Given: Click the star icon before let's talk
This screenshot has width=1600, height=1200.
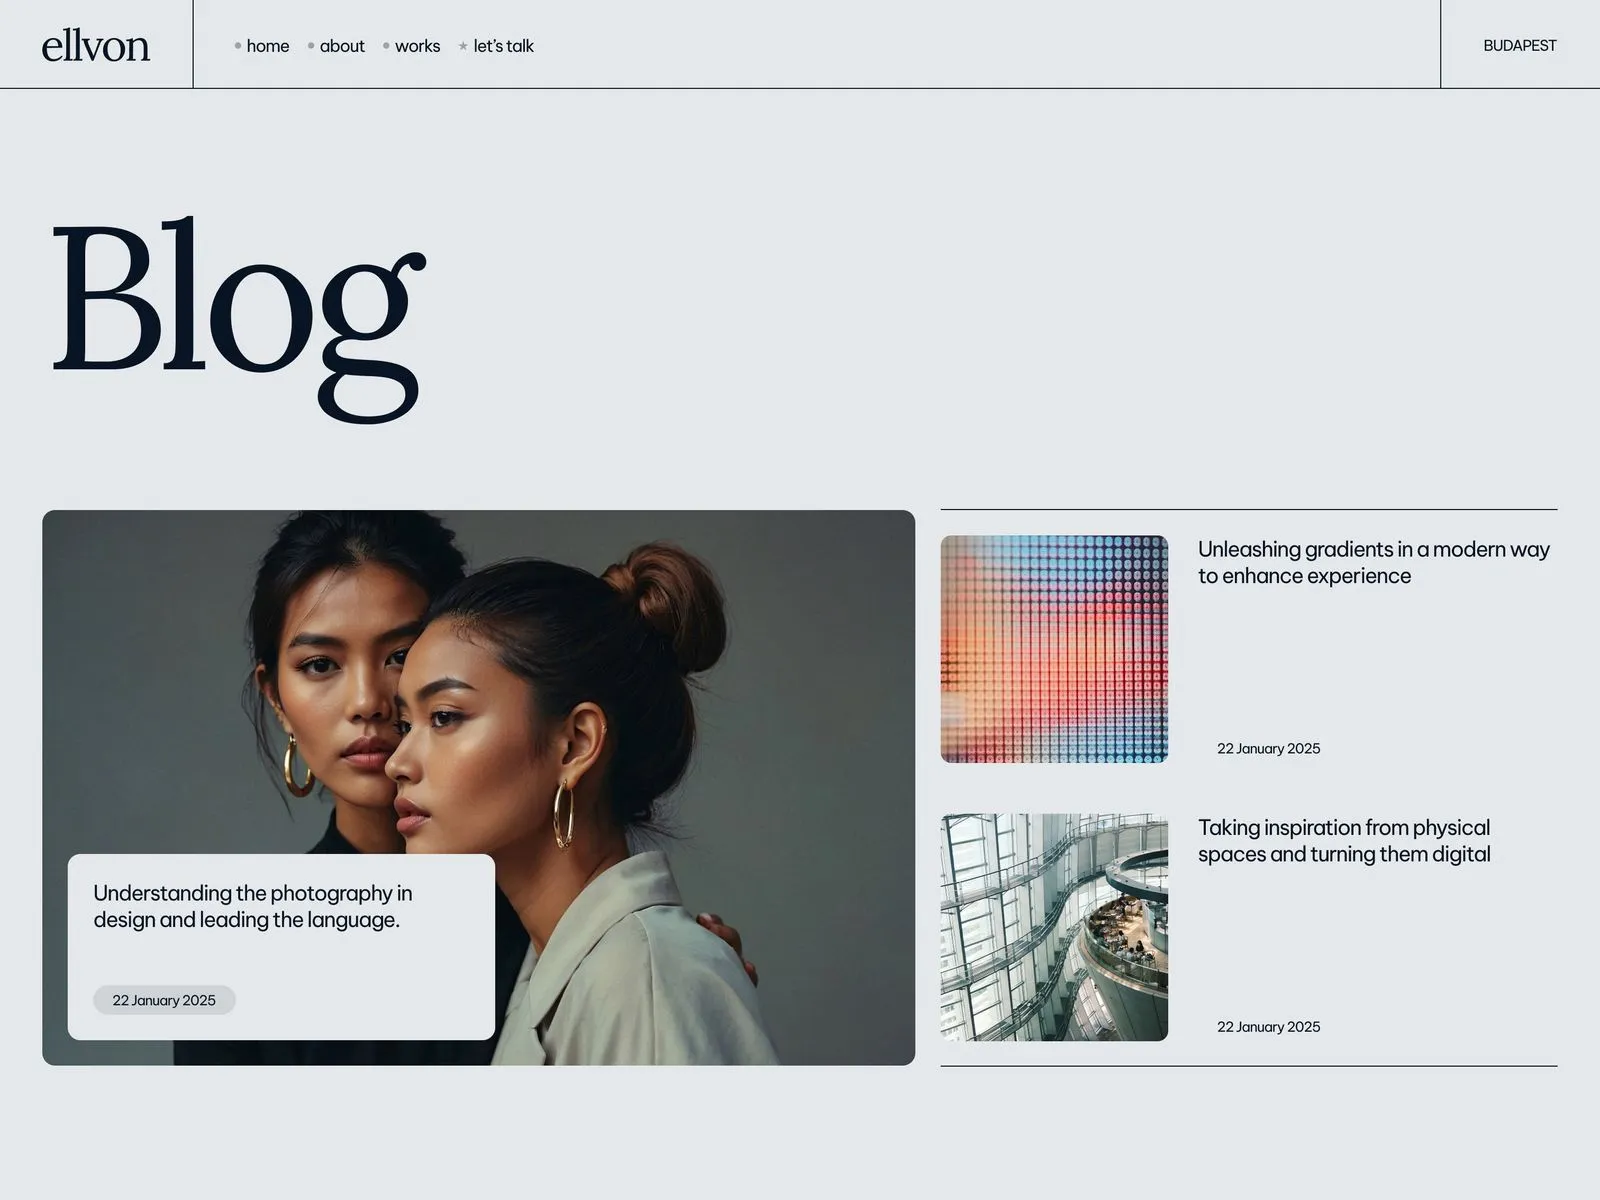Looking at the screenshot, I should coord(463,46).
